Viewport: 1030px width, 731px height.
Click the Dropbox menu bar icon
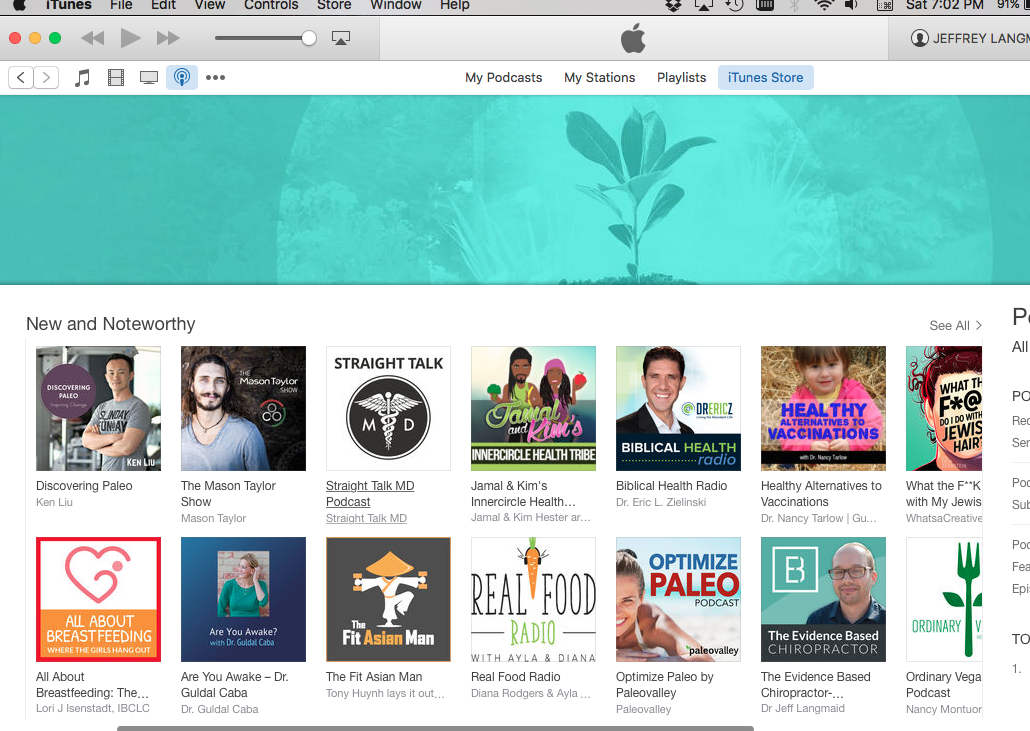click(x=673, y=5)
